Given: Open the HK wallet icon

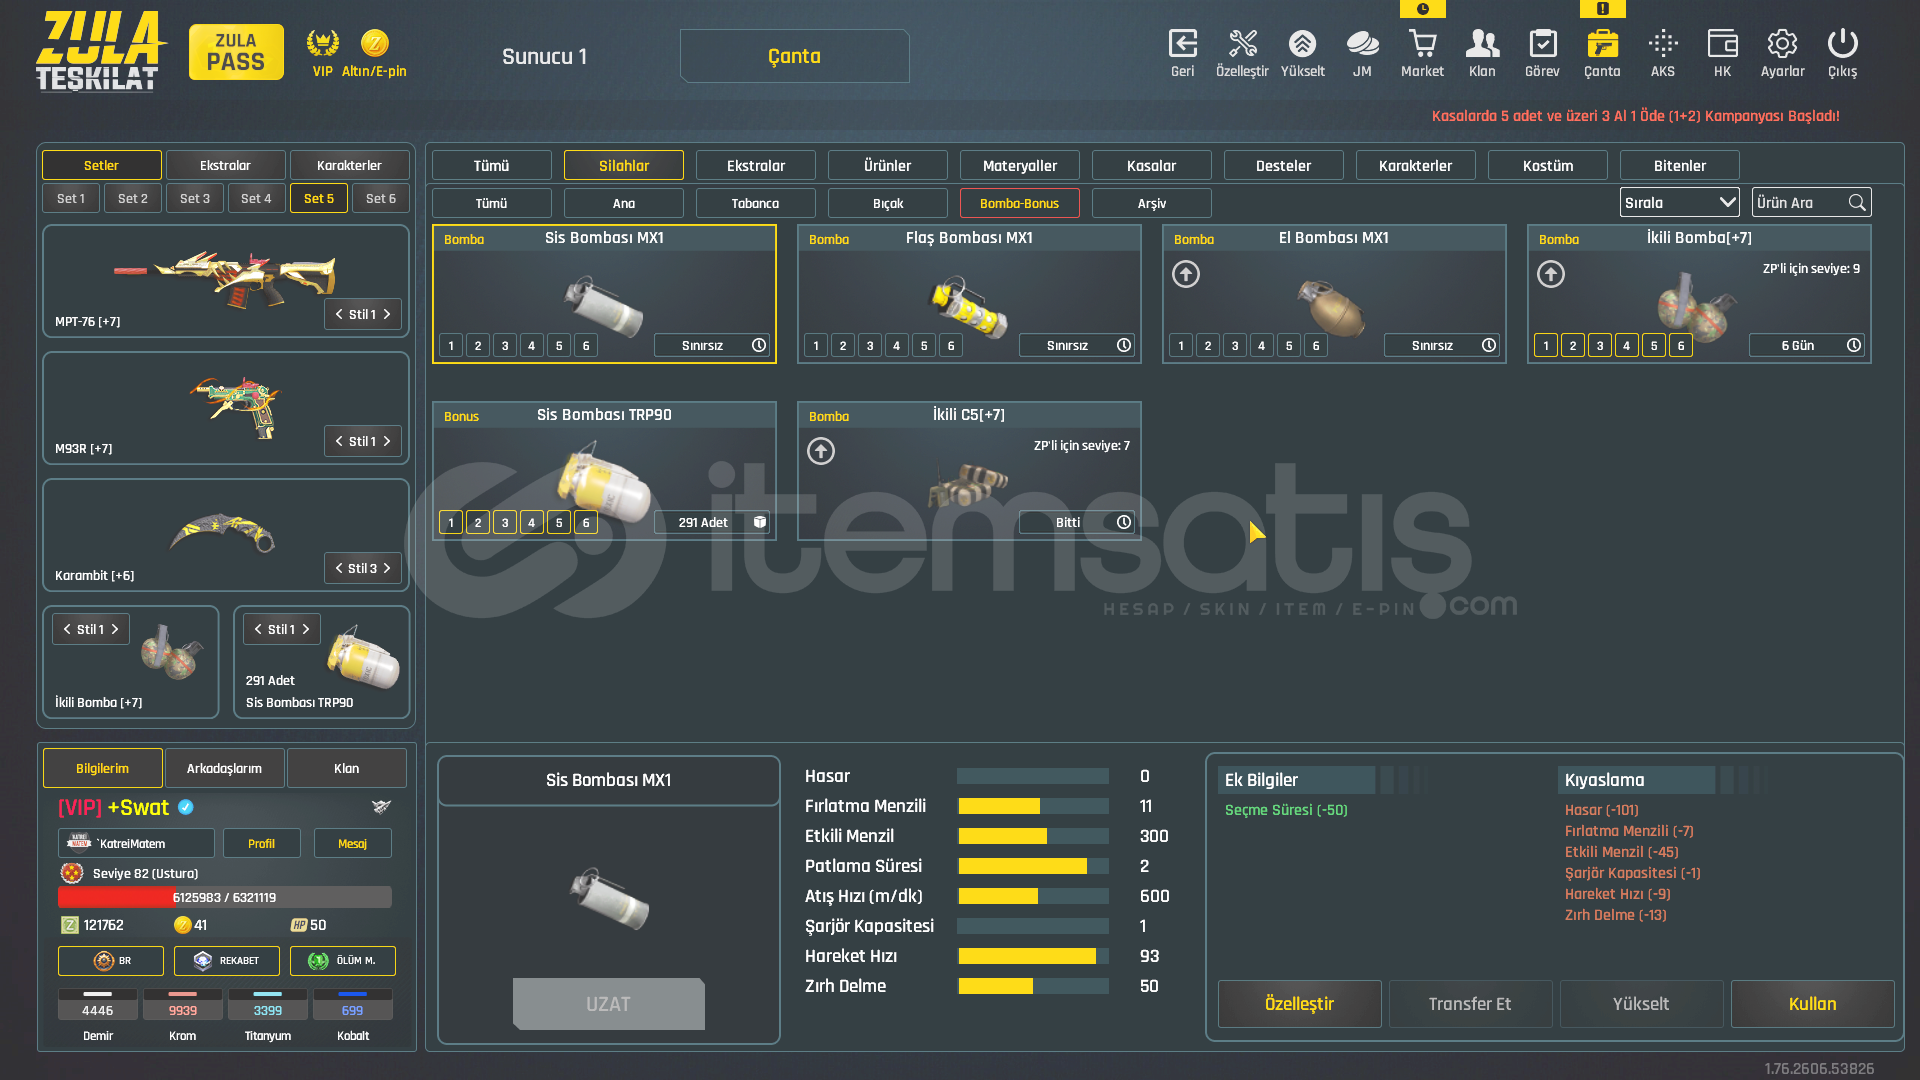Looking at the screenshot, I should pyautogui.click(x=1722, y=44).
